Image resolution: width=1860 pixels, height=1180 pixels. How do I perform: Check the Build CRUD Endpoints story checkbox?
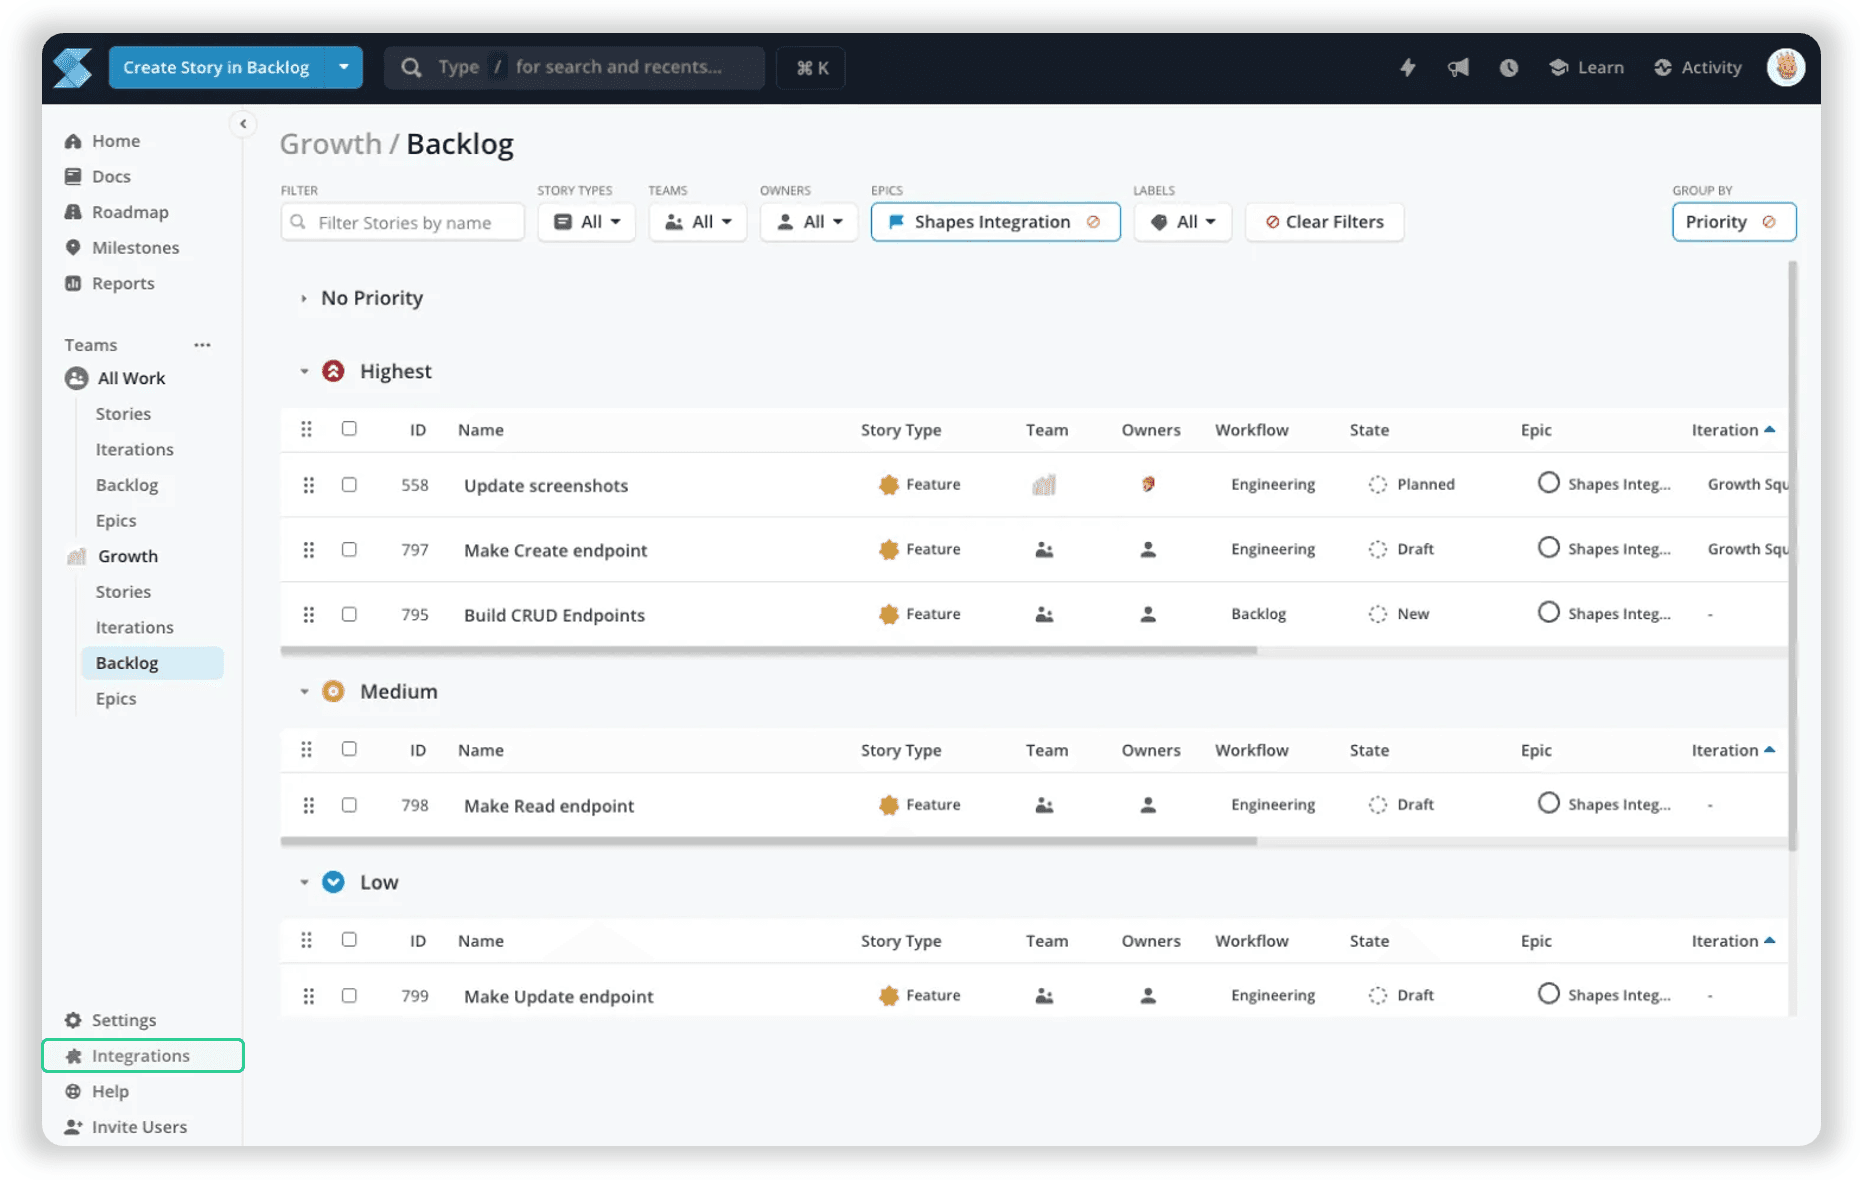coord(349,615)
